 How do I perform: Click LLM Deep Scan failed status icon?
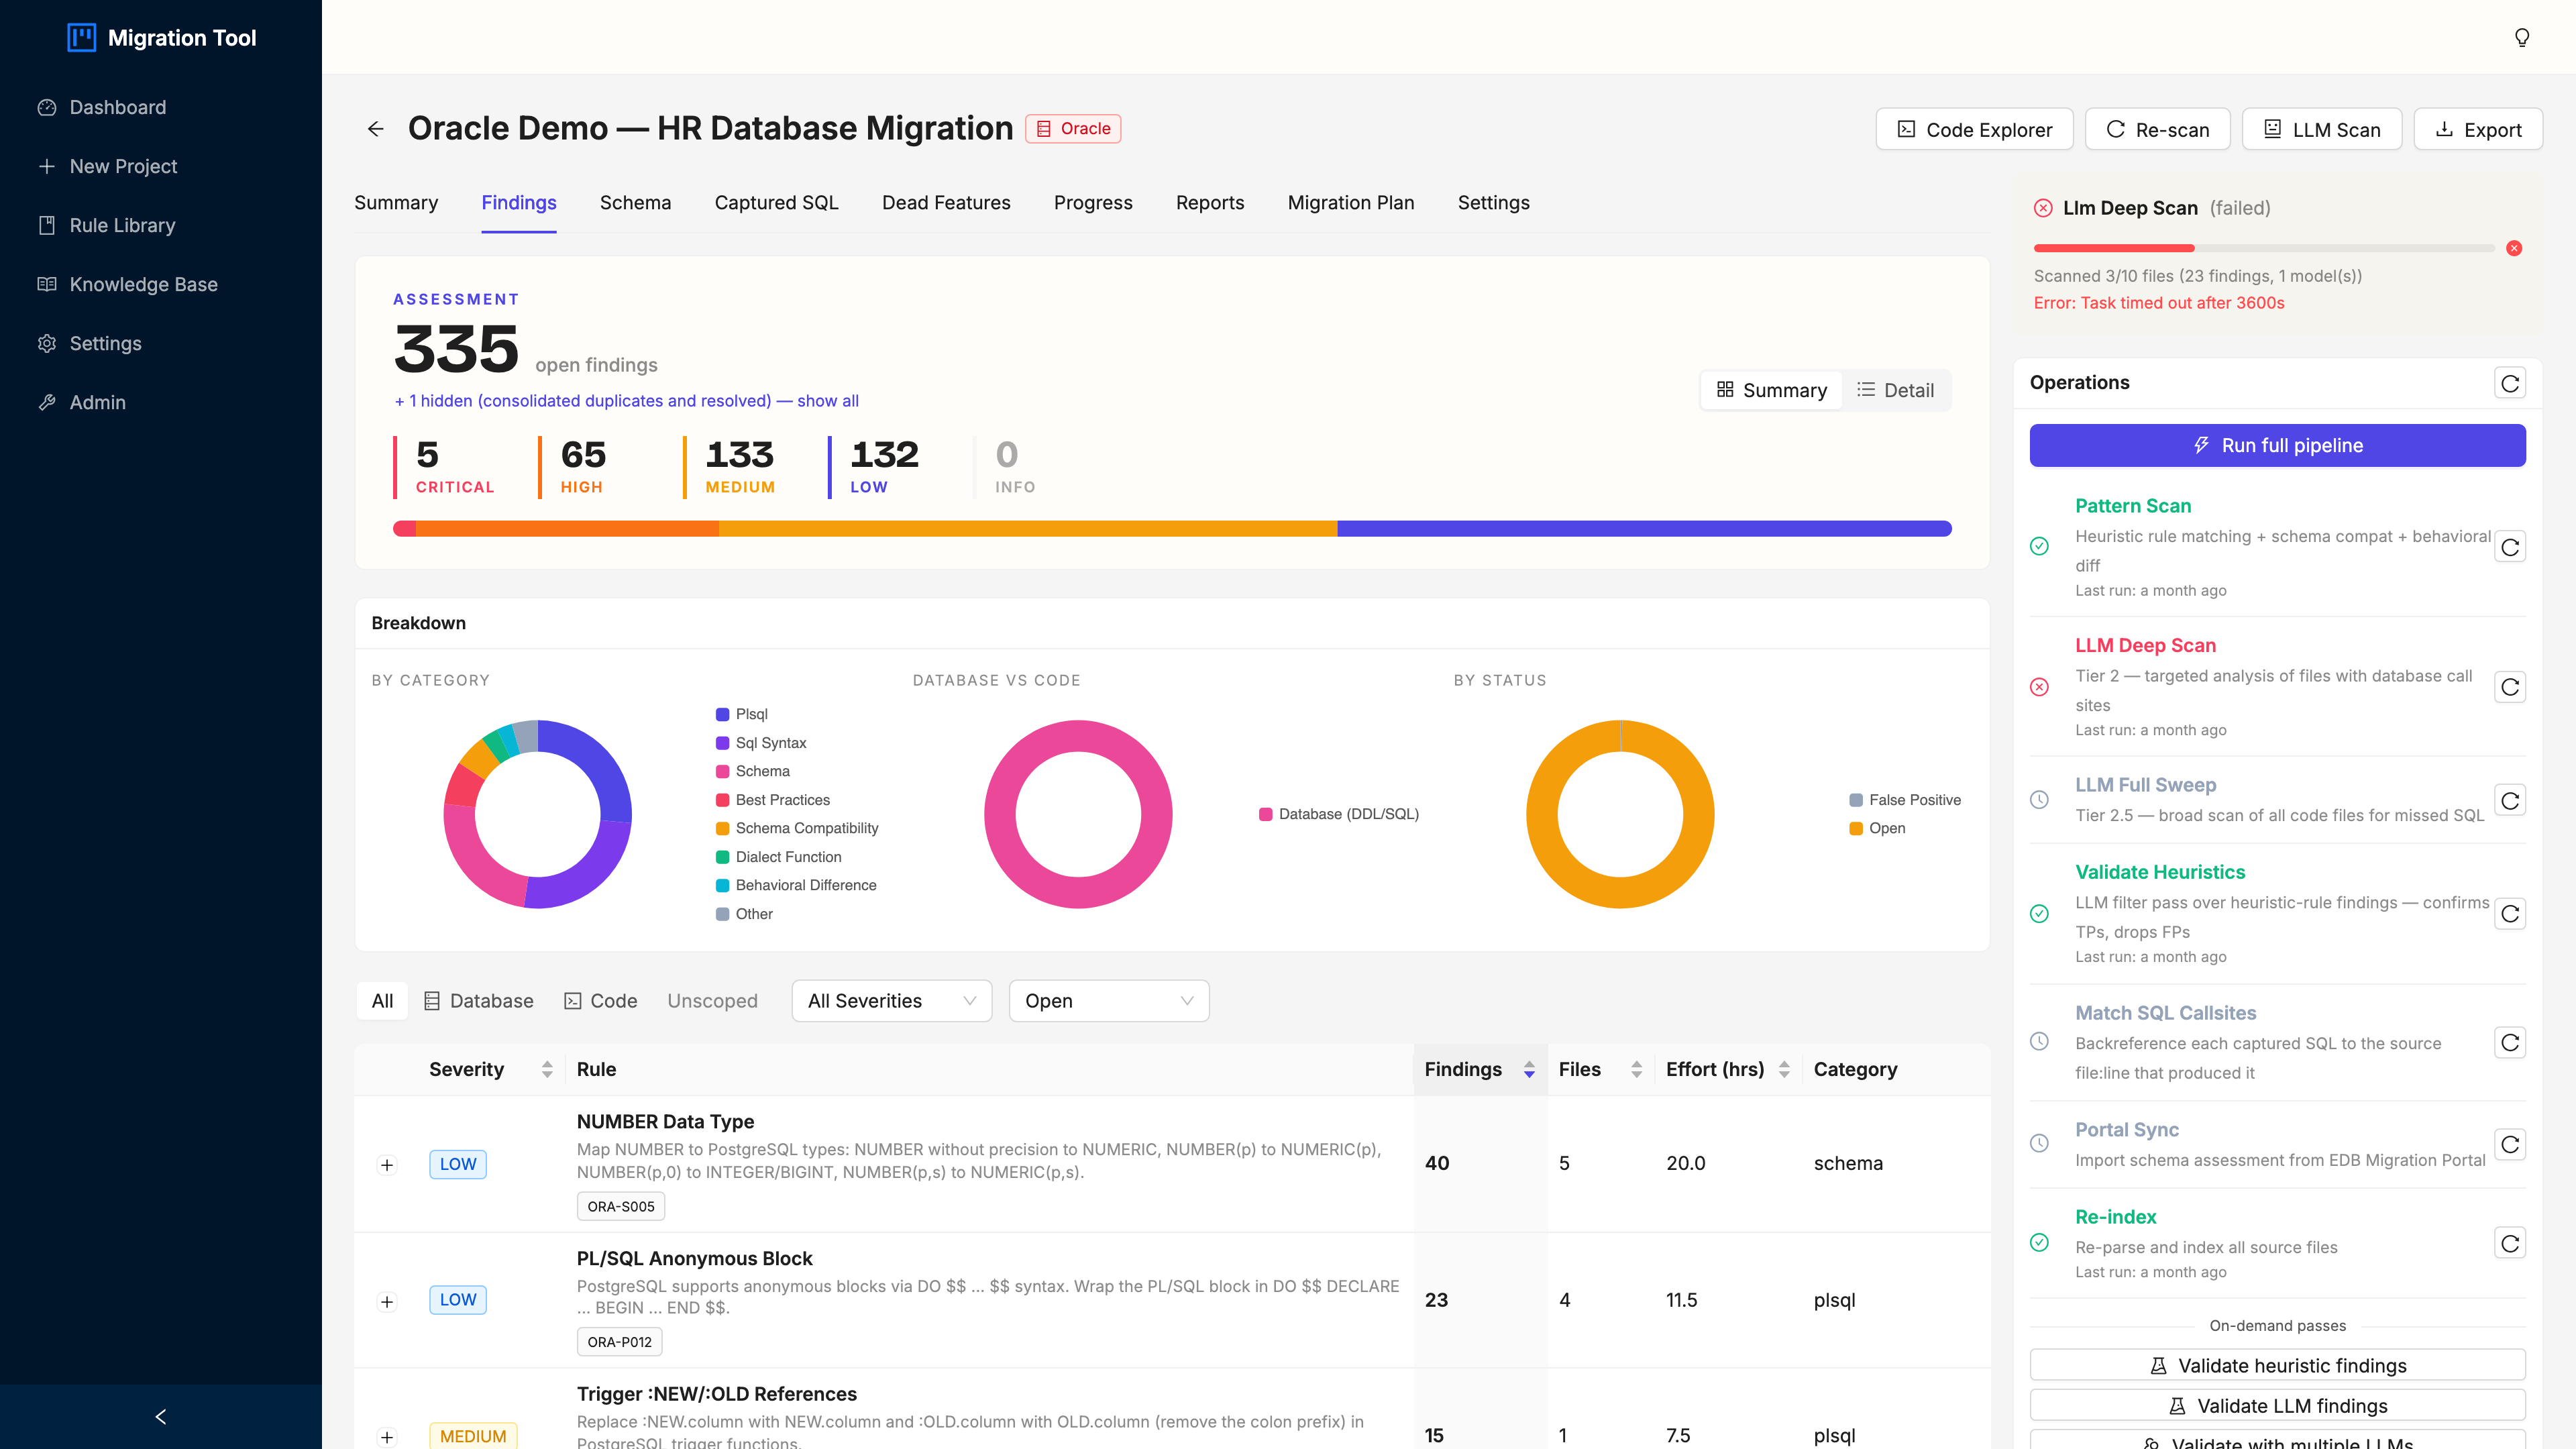tap(2039, 687)
